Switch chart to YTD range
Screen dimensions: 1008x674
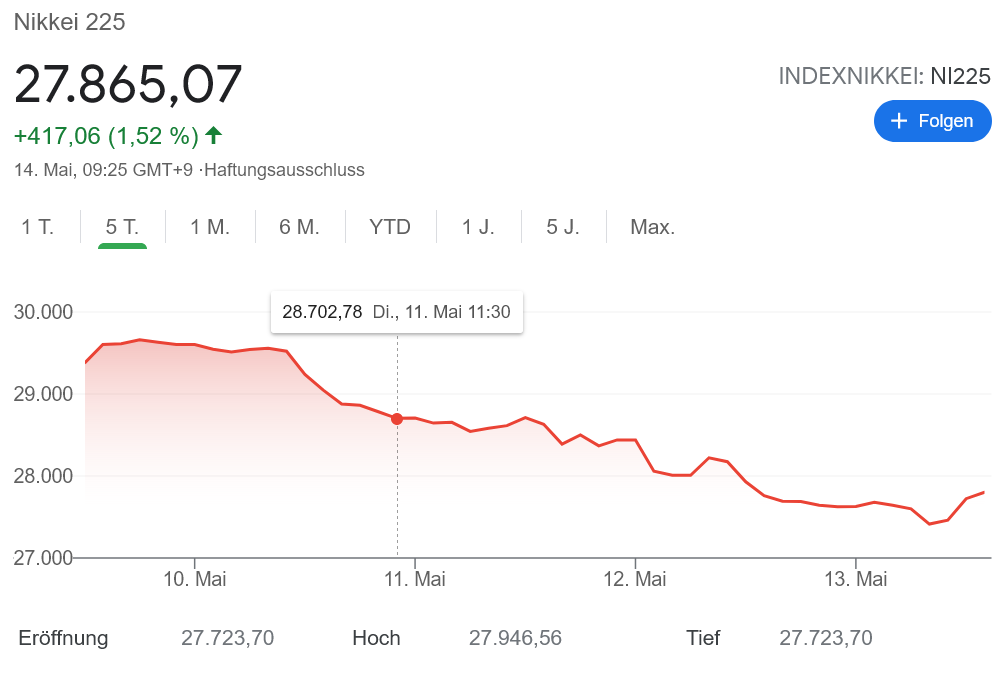click(390, 227)
